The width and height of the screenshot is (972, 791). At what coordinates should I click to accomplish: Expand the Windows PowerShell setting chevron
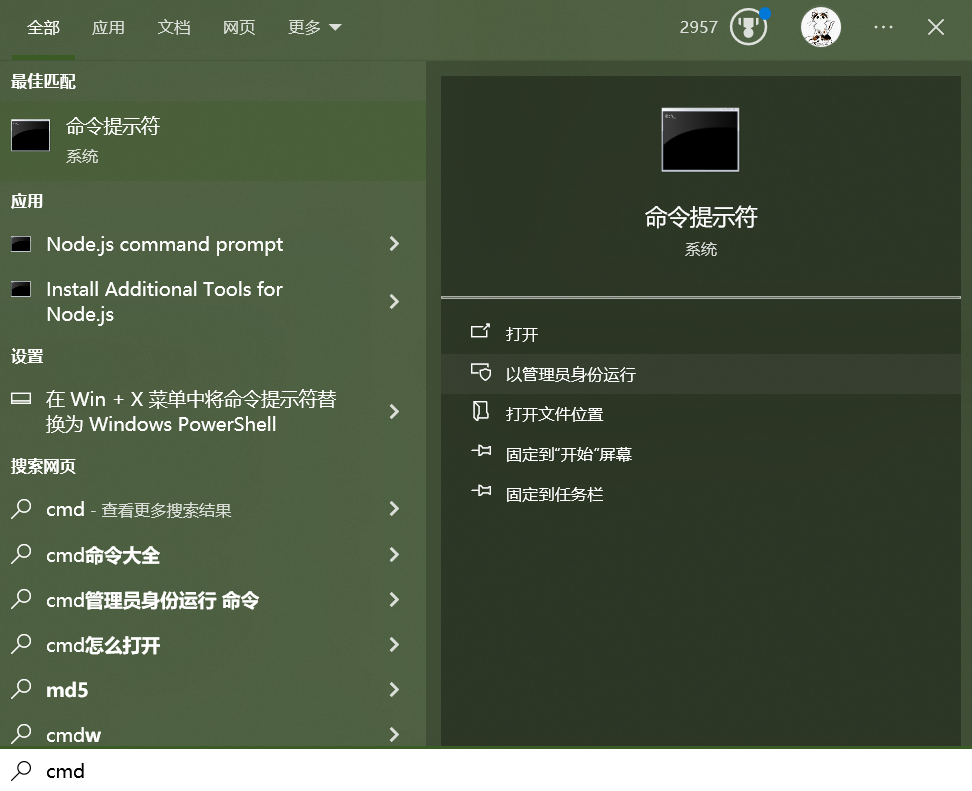pyautogui.click(x=394, y=412)
